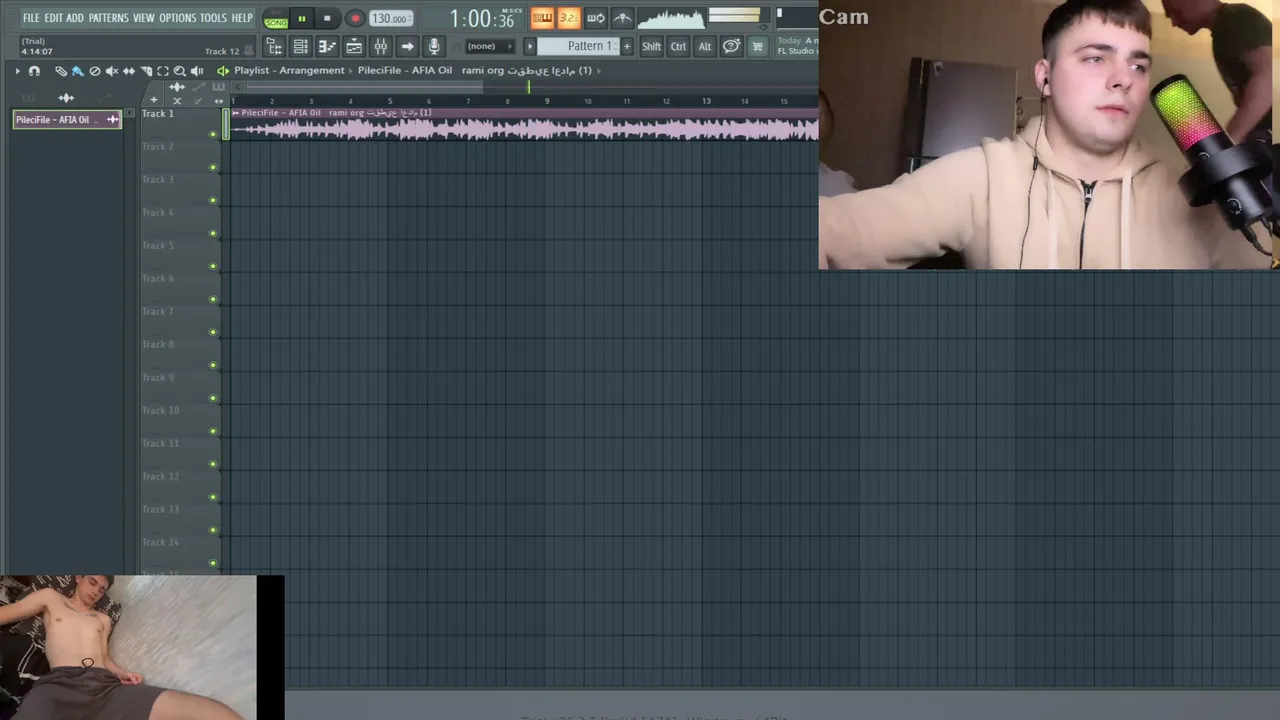
Task: Open the TOOLS menu
Action: 213,18
